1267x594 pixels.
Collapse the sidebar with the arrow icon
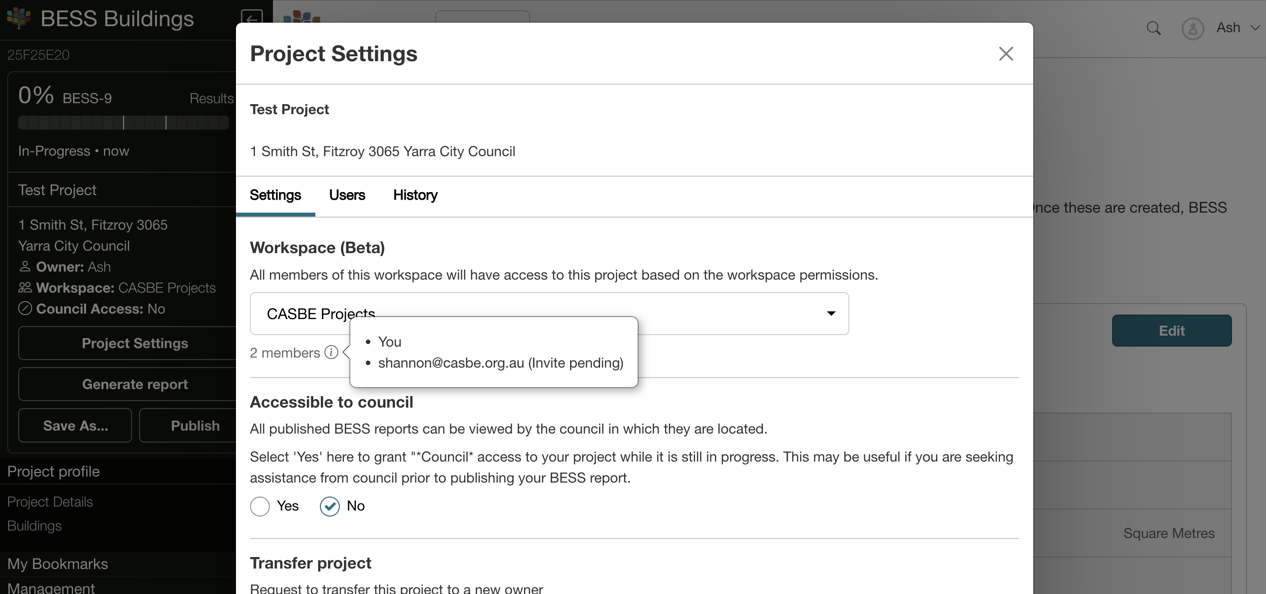[x=251, y=19]
